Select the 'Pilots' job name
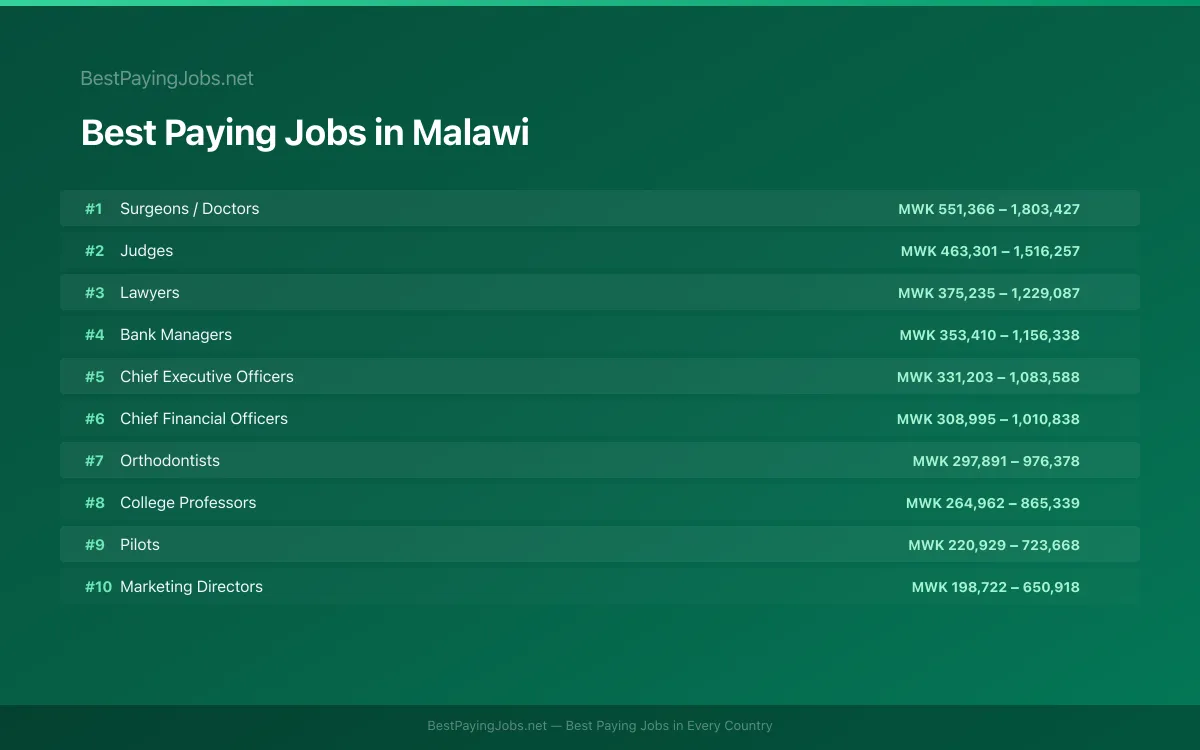This screenshot has height=750, width=1200. pos(140,545)
